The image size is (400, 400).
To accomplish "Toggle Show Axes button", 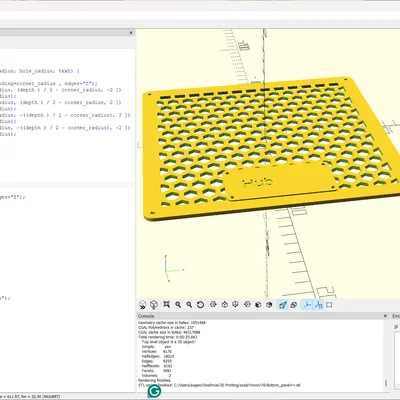I will [307, 305].
